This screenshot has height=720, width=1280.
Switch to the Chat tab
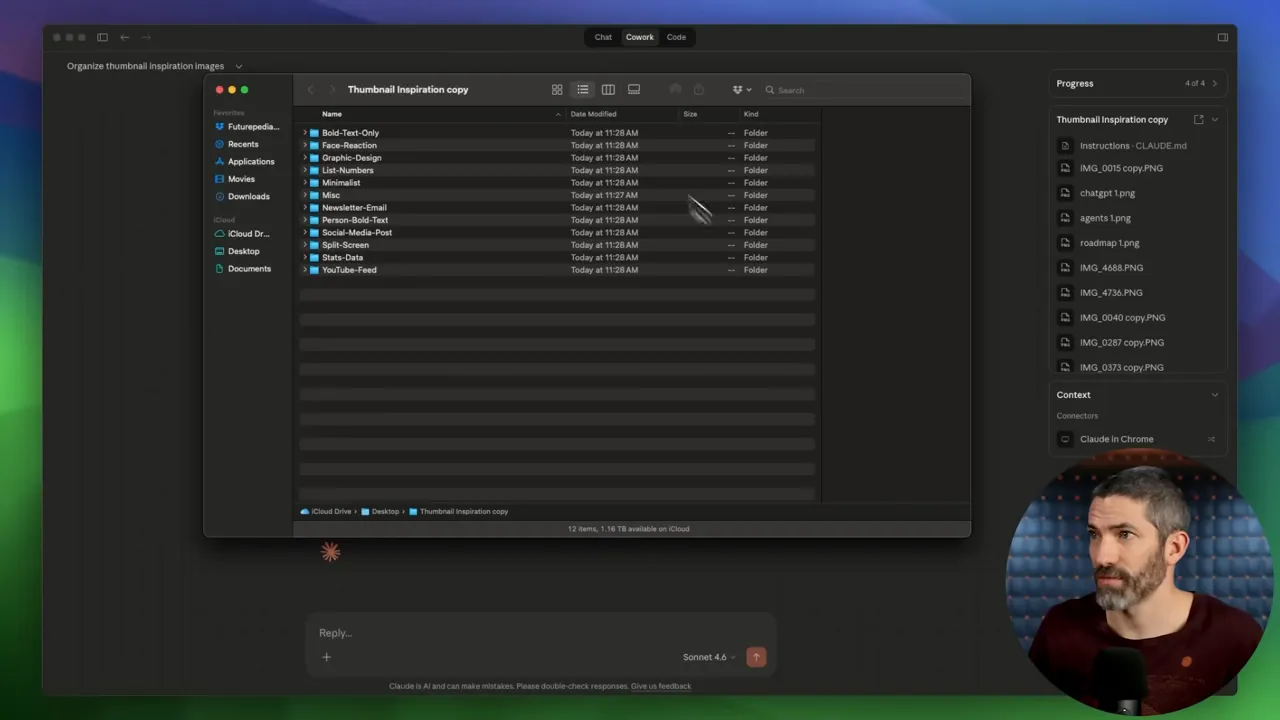click(603, 37)
